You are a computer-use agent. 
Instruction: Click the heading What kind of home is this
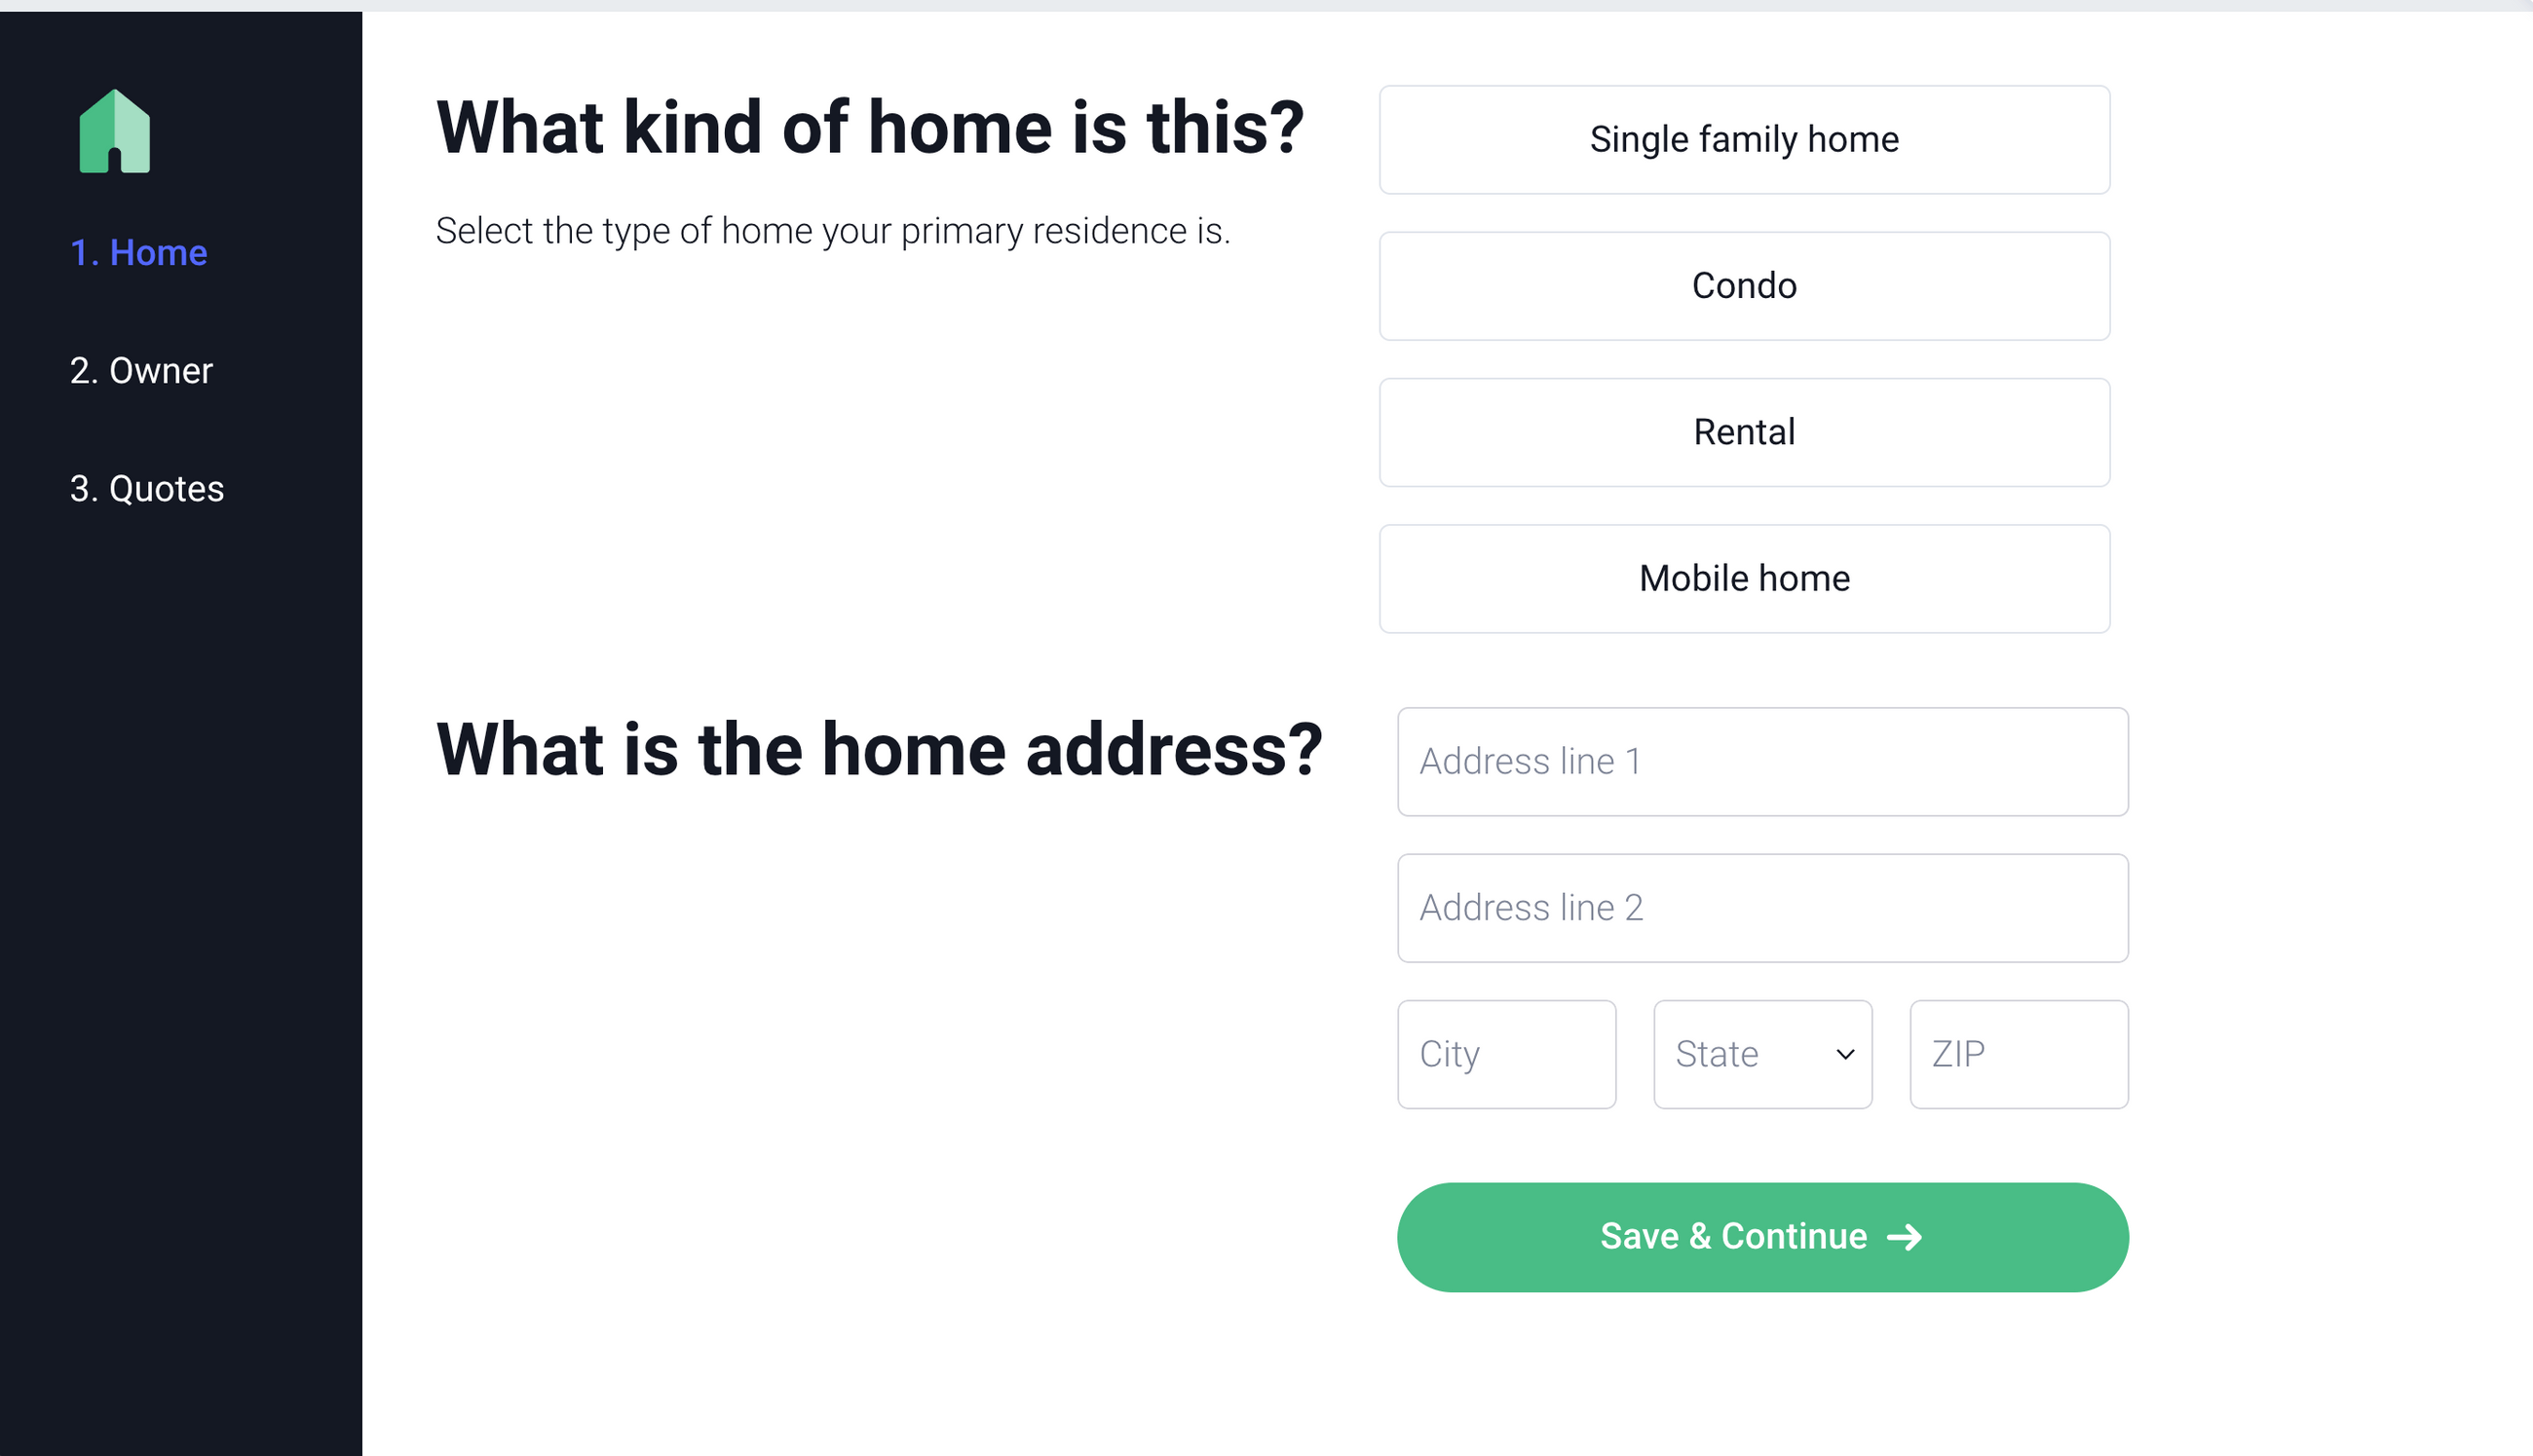tap(870, 126)
